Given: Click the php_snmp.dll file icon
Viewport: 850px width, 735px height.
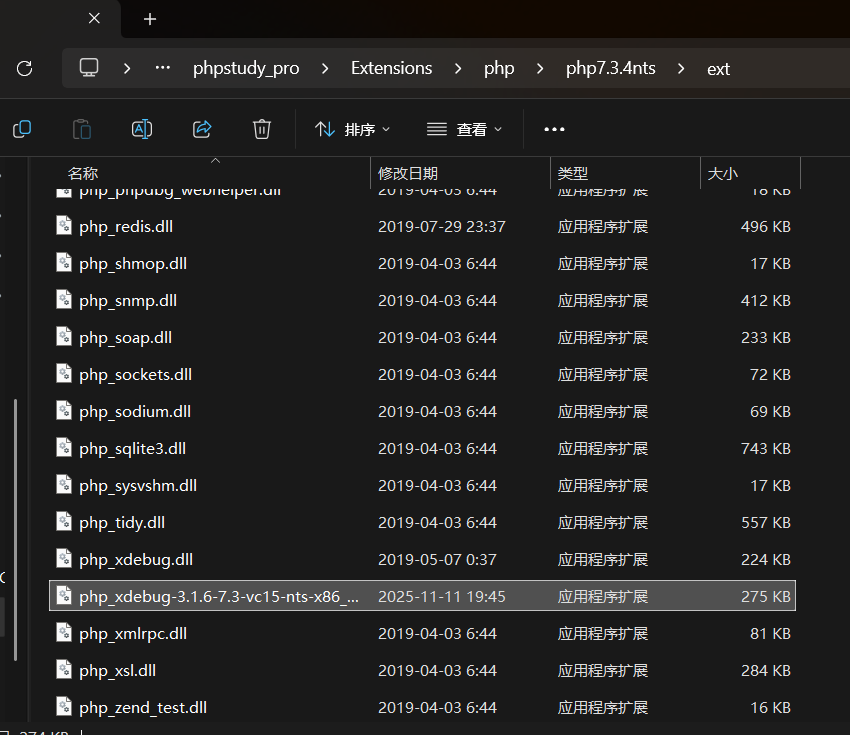Looking at the screenshot, I should (64, 299).
